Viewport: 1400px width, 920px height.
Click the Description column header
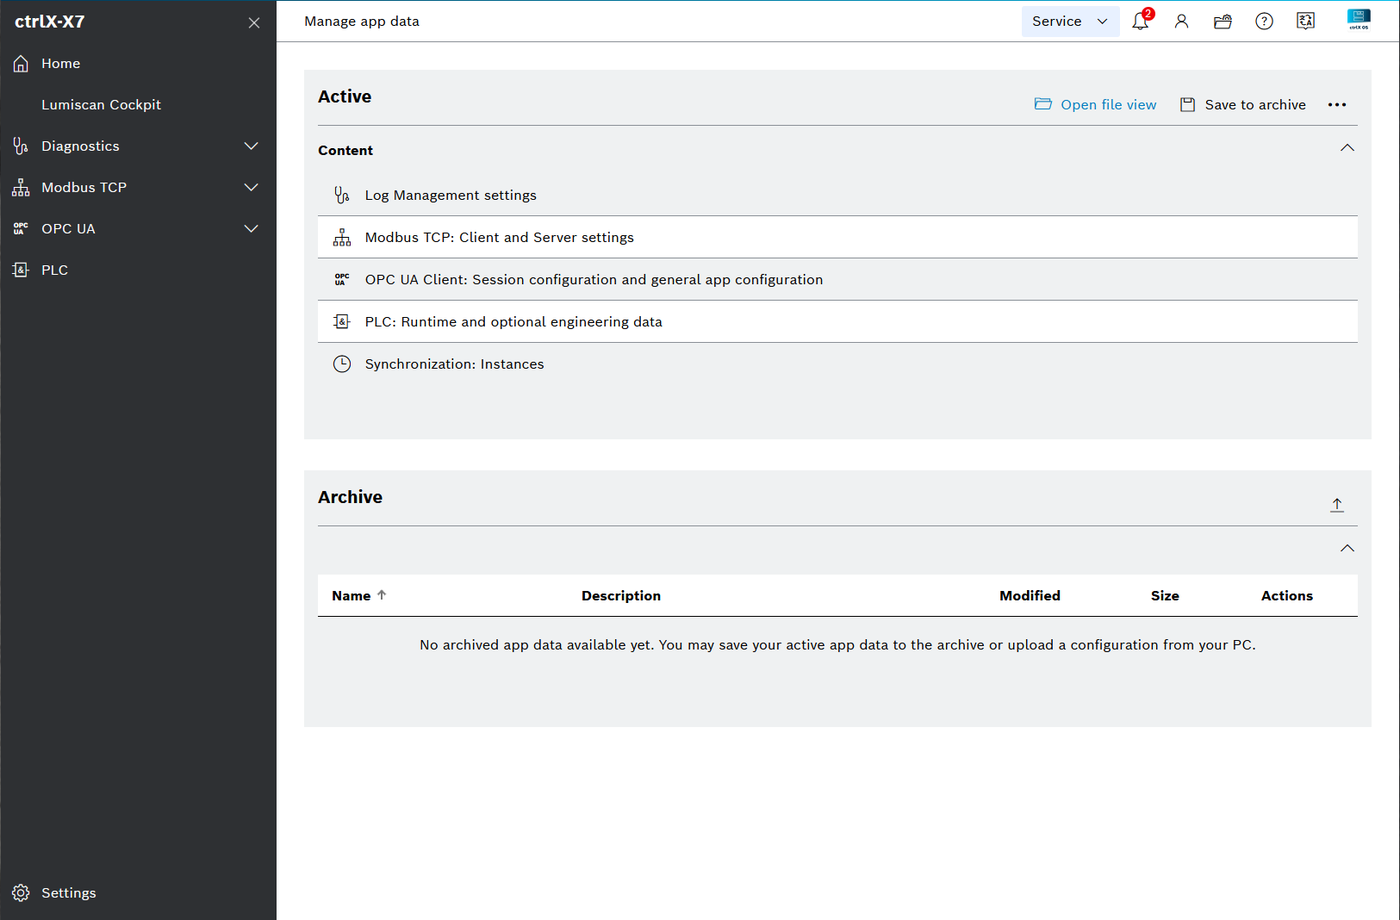point(621,596)
